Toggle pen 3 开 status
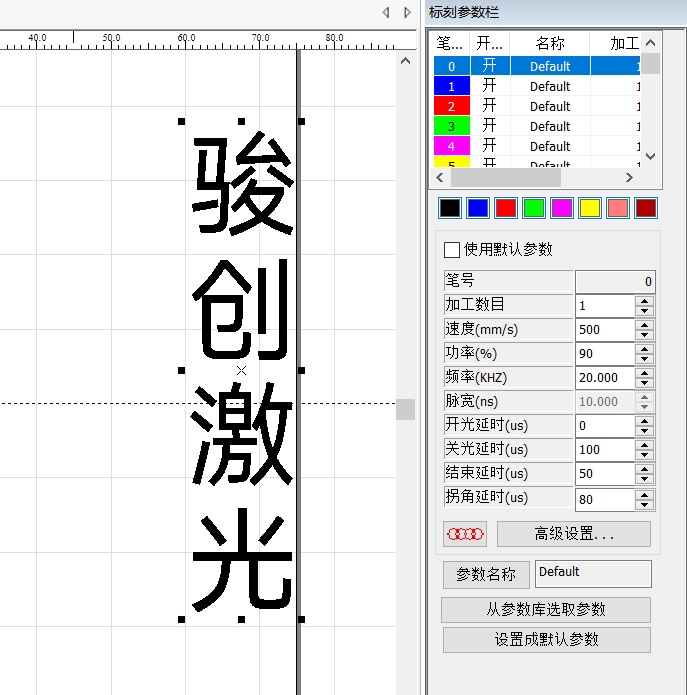The height and width of the screenshot is (695, 687). (x=489, y=126)
